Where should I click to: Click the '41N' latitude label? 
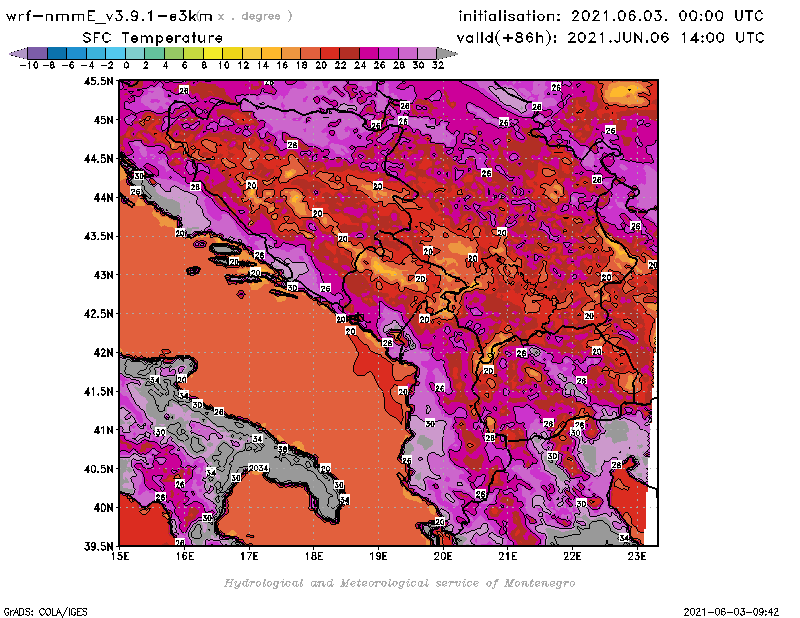pos(103,430)
